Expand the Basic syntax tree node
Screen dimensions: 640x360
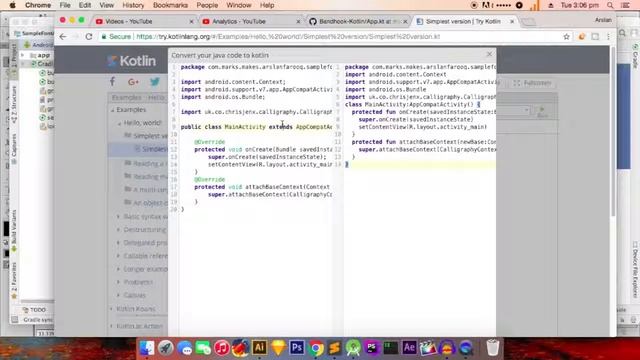[118, 216]
